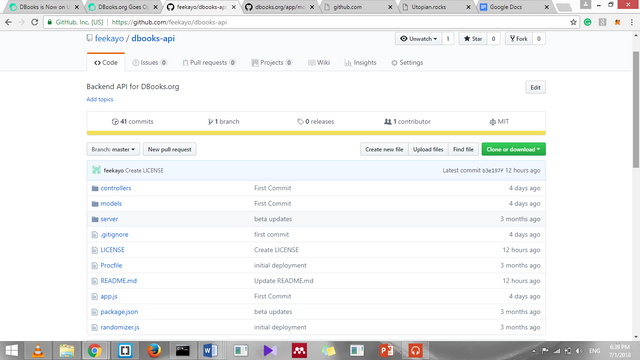
Task: Bookmark this page with the star icon
Action: (x=573, y=22)
